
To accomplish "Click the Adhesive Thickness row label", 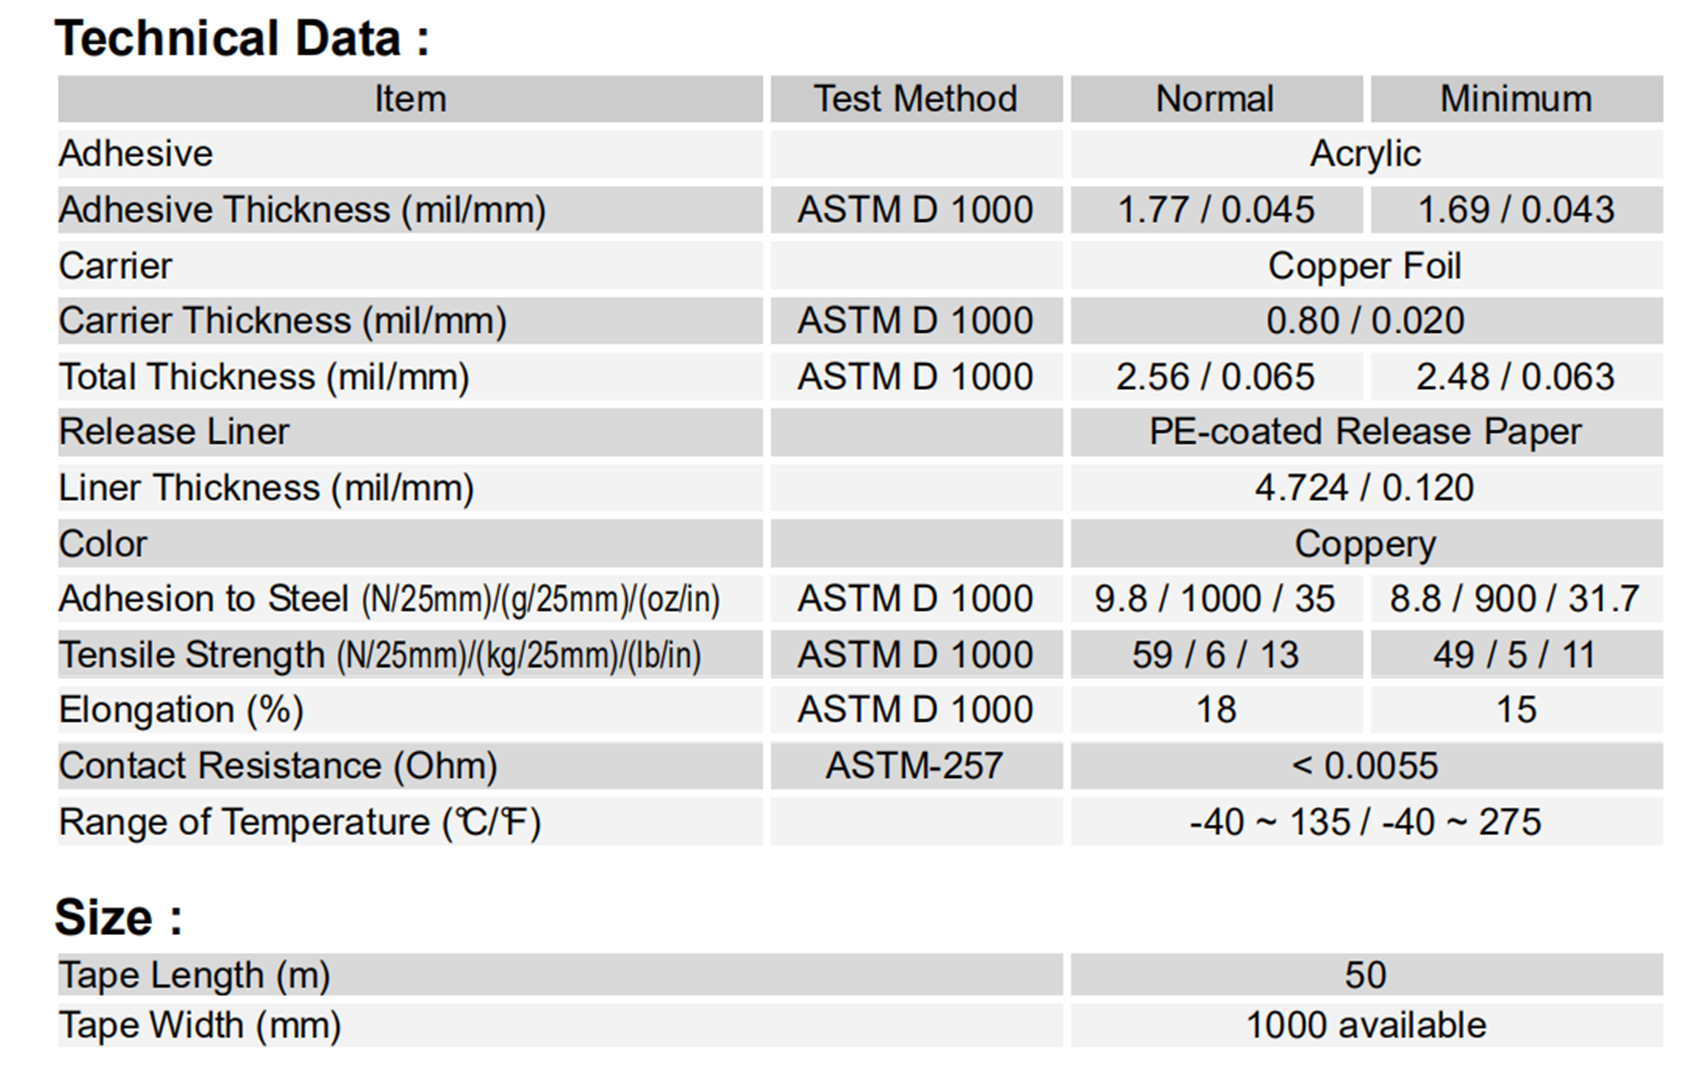I will pos(303,210).
